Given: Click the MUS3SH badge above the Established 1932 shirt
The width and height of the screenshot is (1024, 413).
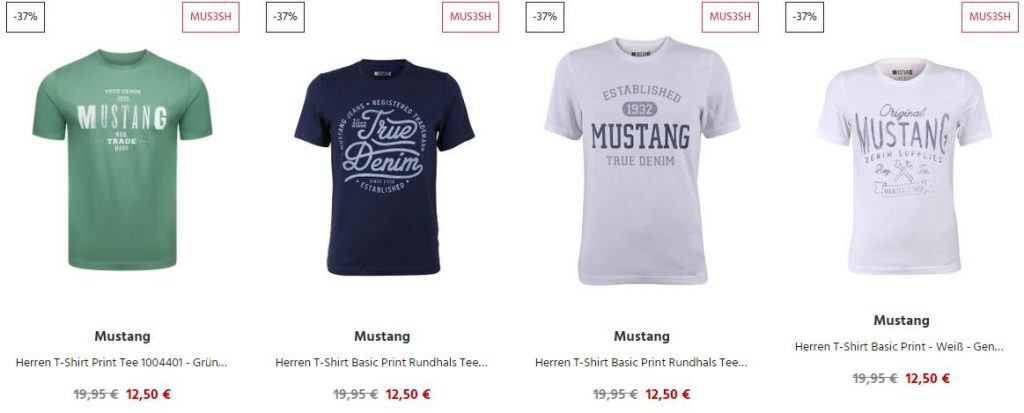Looking at the screenshot, I should (x=730, y=17).
